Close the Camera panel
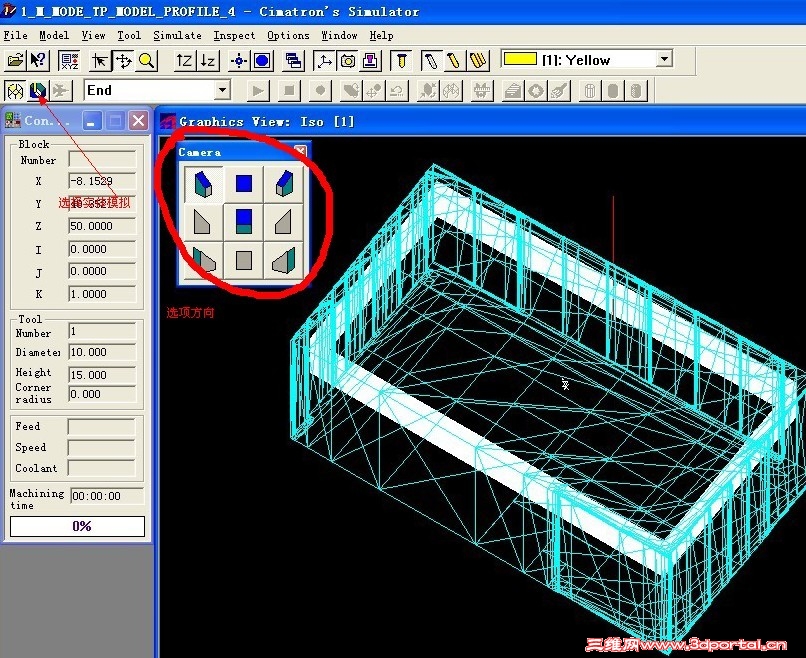This screenshot has width=806, height=658. [x=301, y=151]
